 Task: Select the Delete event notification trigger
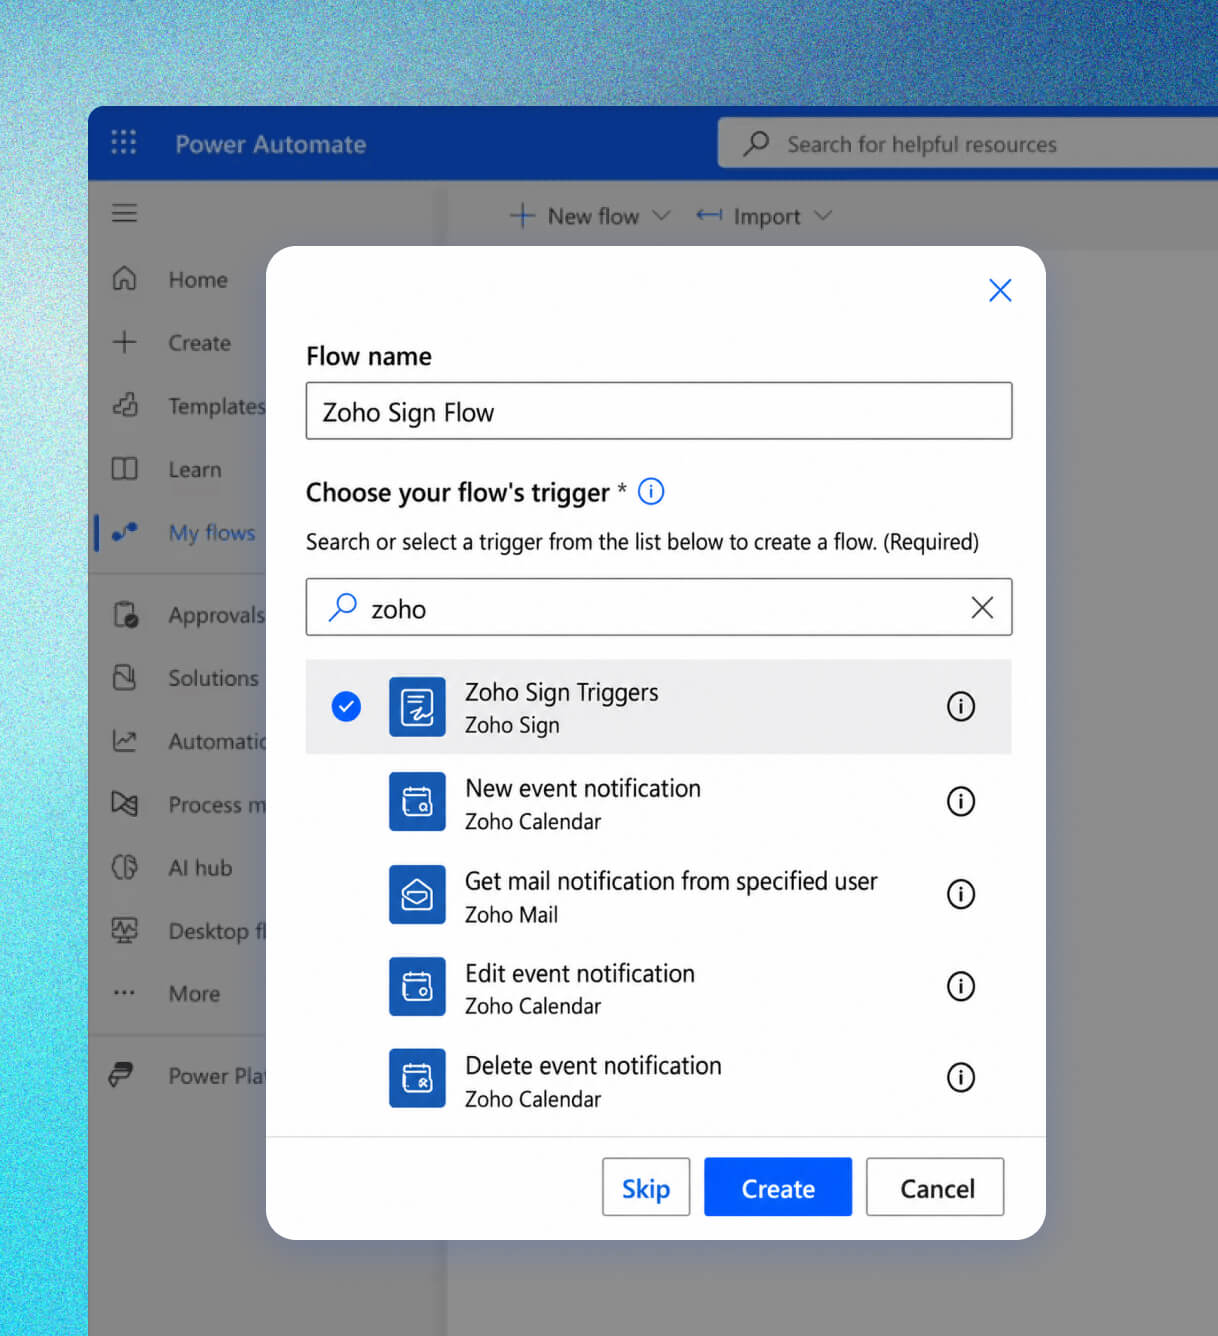point(659,1078)
